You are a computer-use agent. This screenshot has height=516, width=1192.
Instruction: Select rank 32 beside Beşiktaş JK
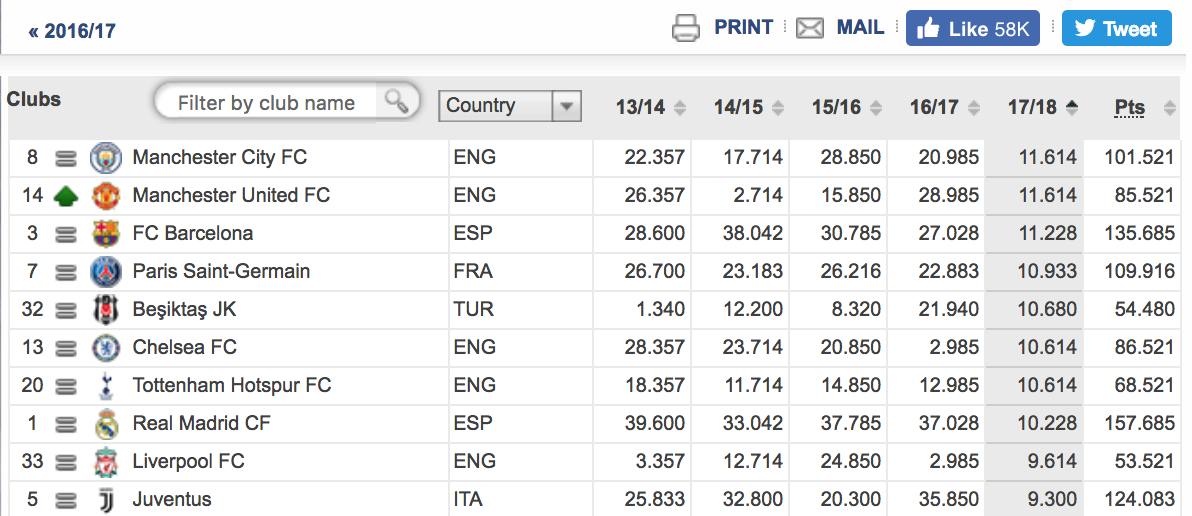coord(33,309)
